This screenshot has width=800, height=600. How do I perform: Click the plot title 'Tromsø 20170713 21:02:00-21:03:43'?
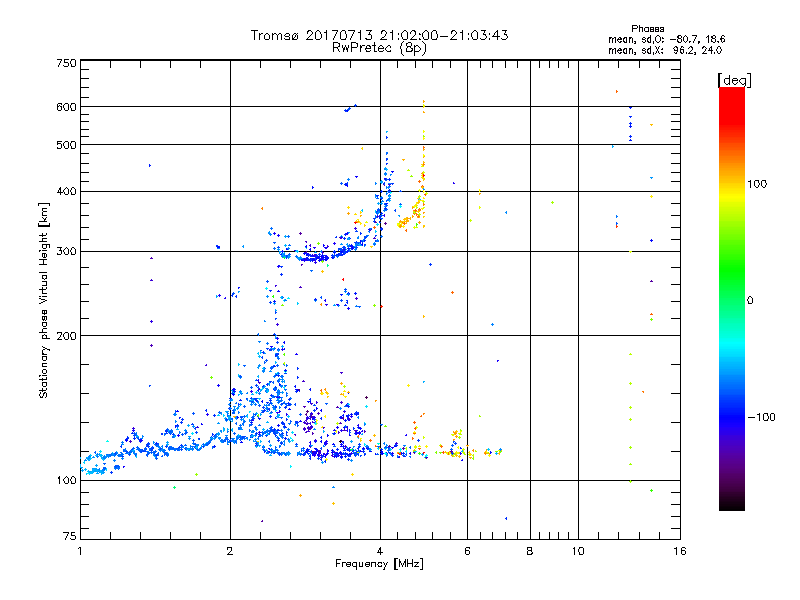point(380,35)
